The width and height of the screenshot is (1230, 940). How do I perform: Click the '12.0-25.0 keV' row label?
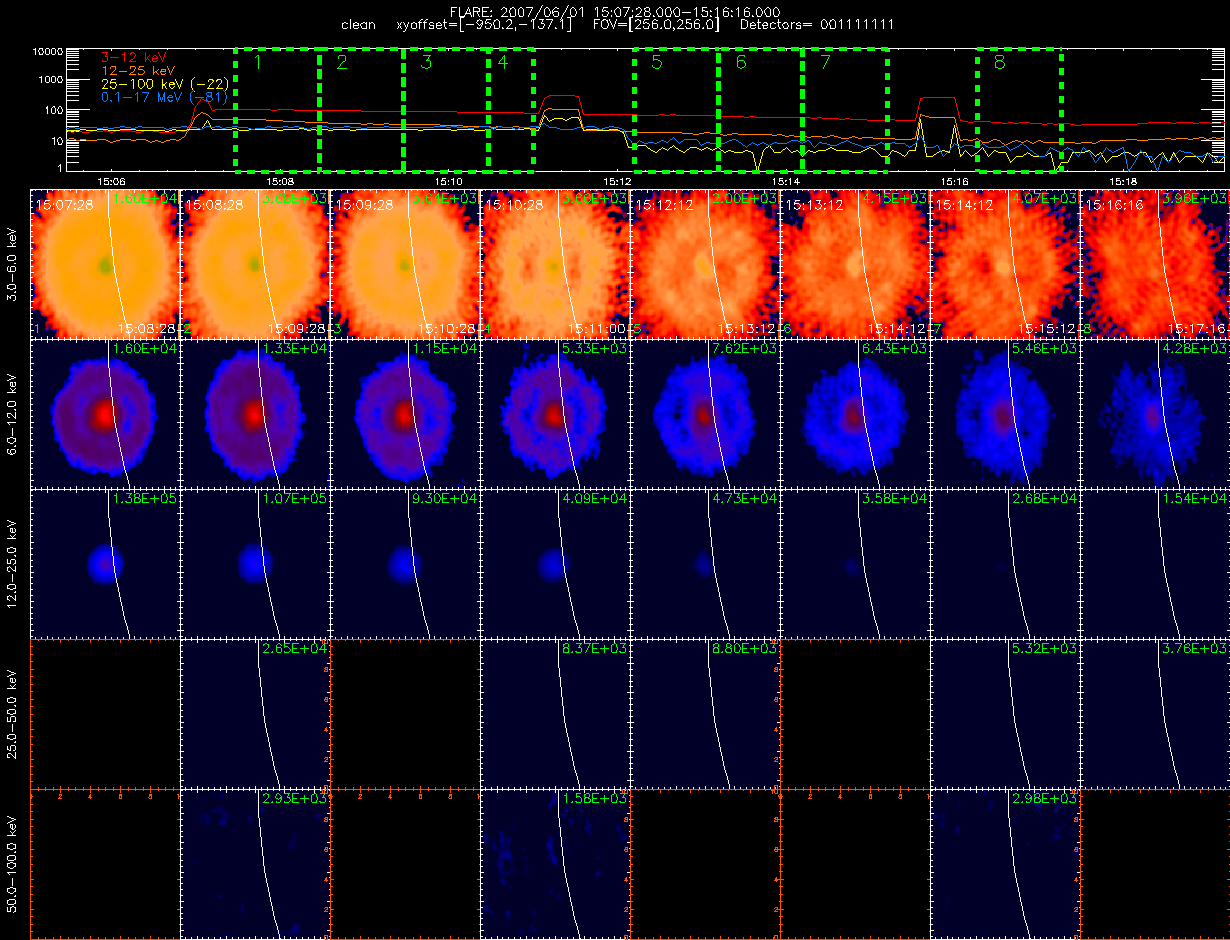[13, 563]
